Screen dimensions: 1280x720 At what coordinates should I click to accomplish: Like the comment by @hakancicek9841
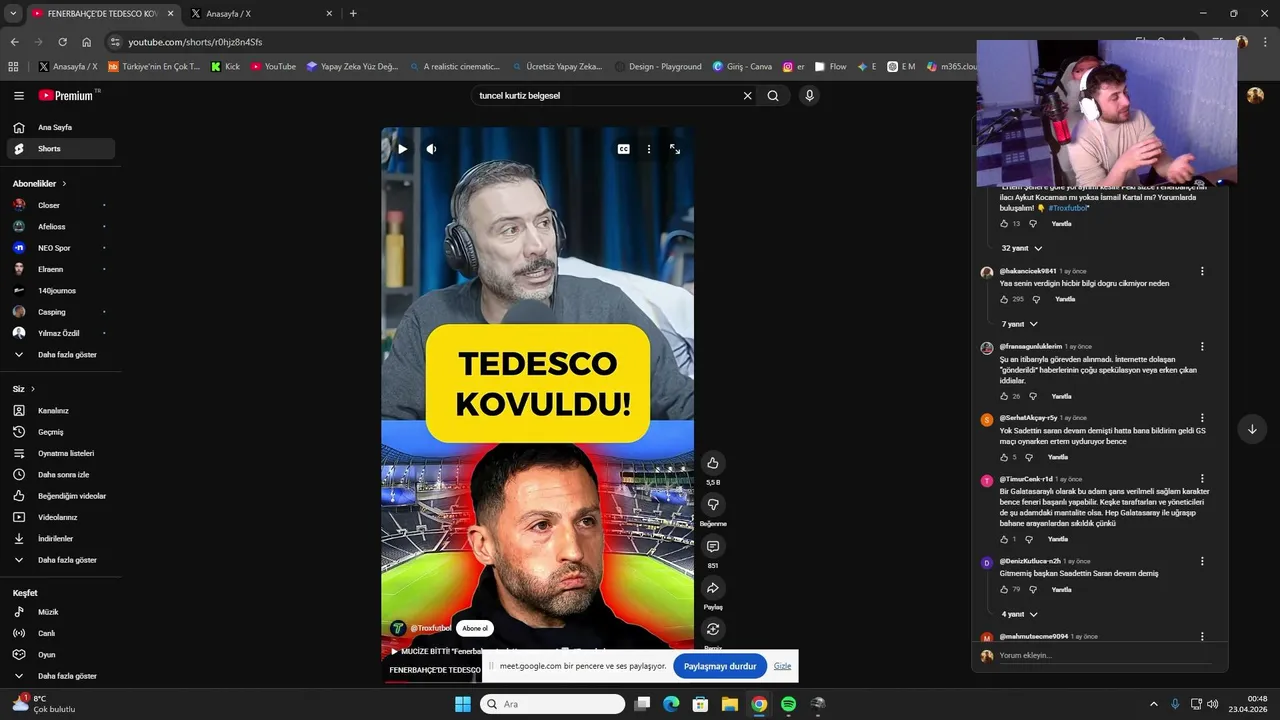(x=1005, y=299)
